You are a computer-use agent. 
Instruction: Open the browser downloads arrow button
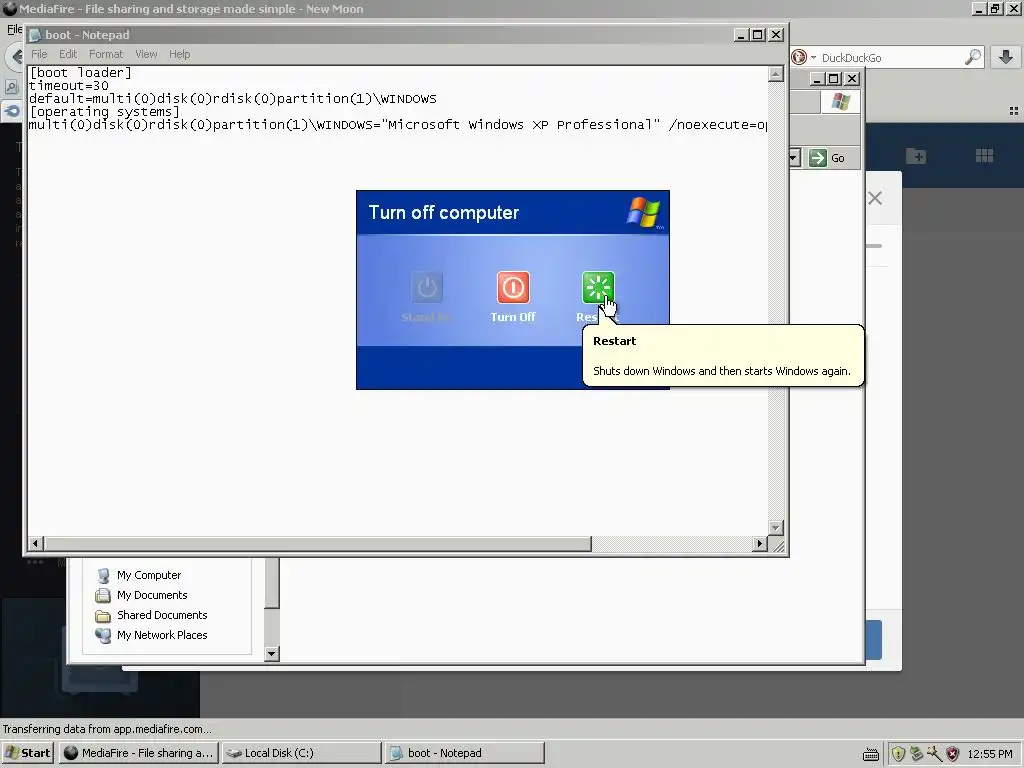click(1006, 57)
